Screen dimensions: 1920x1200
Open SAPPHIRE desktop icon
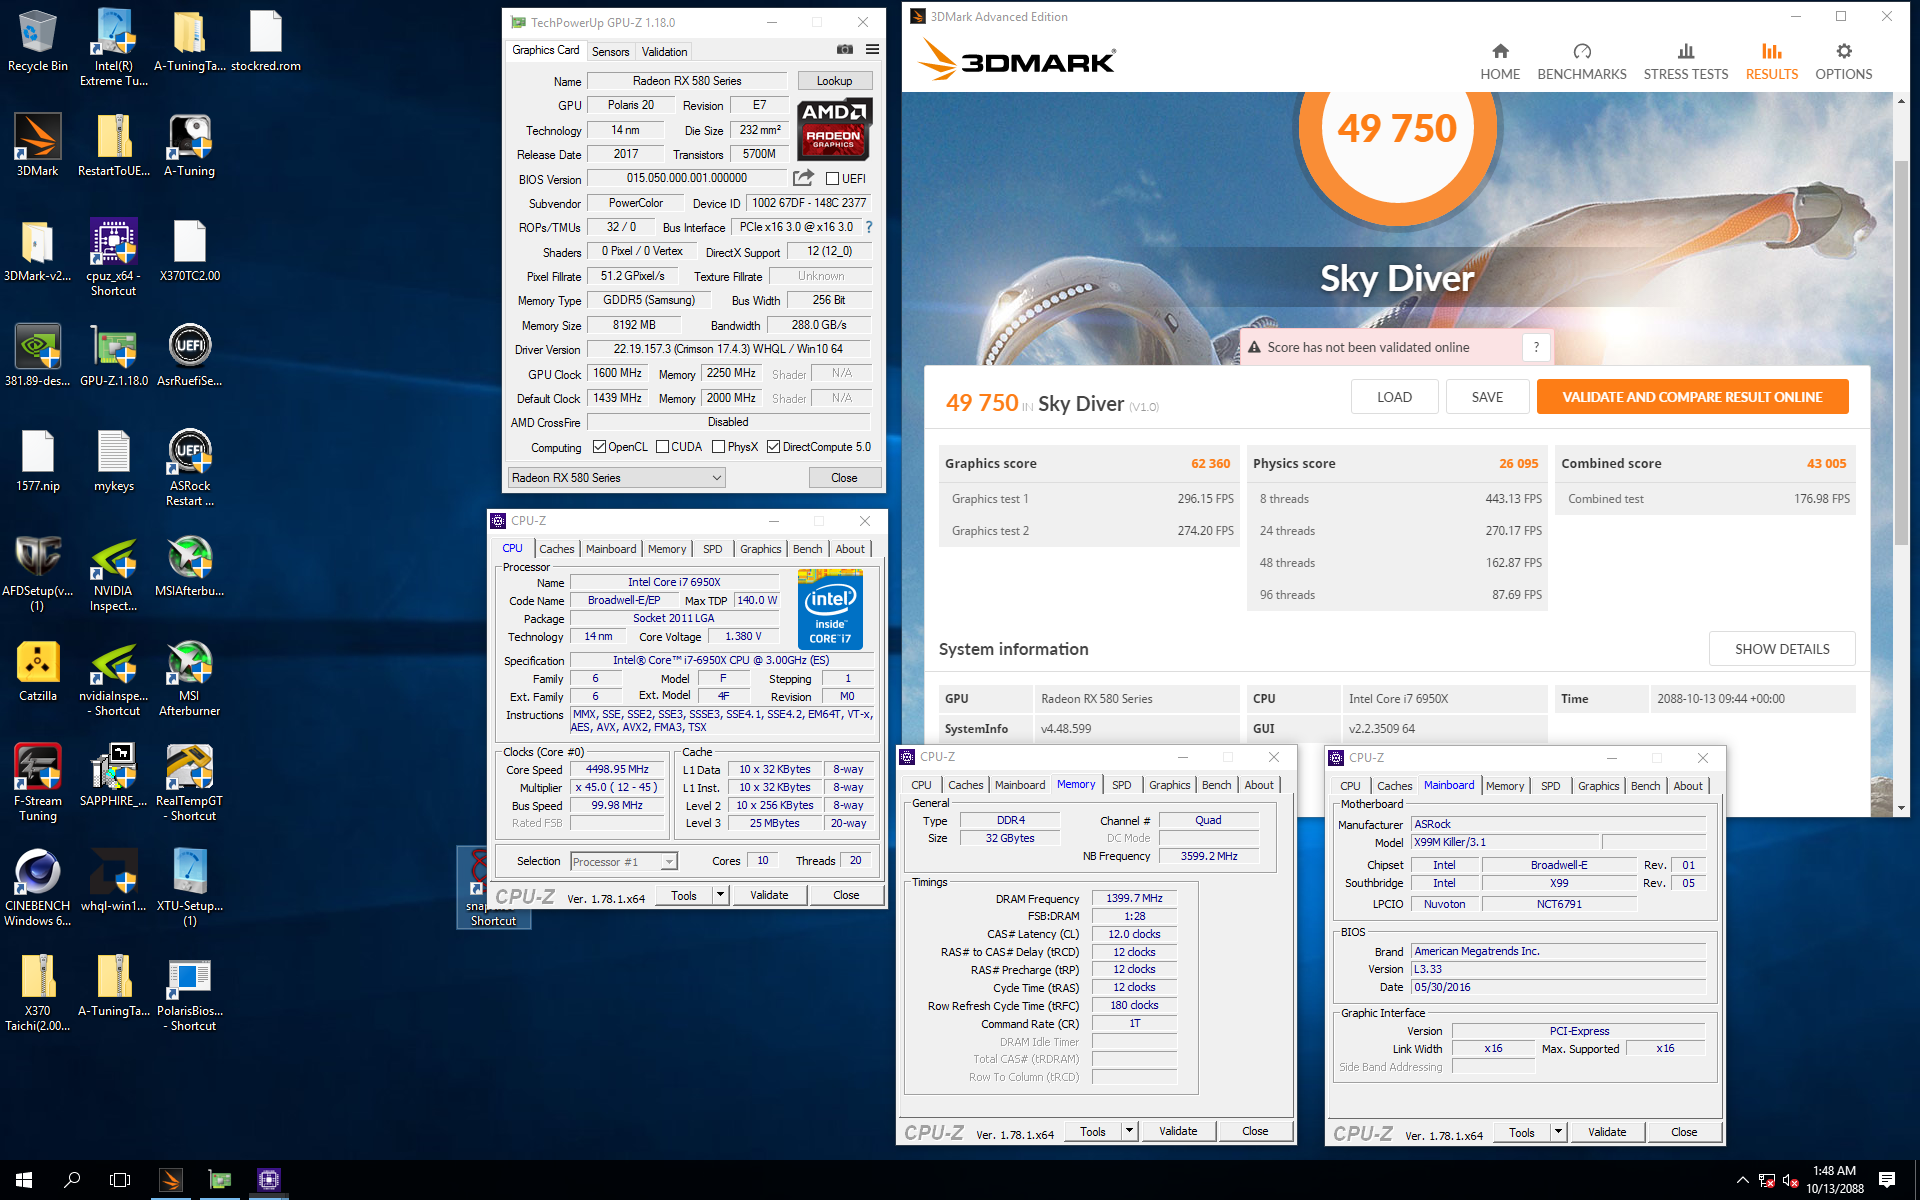click(113, 776)
